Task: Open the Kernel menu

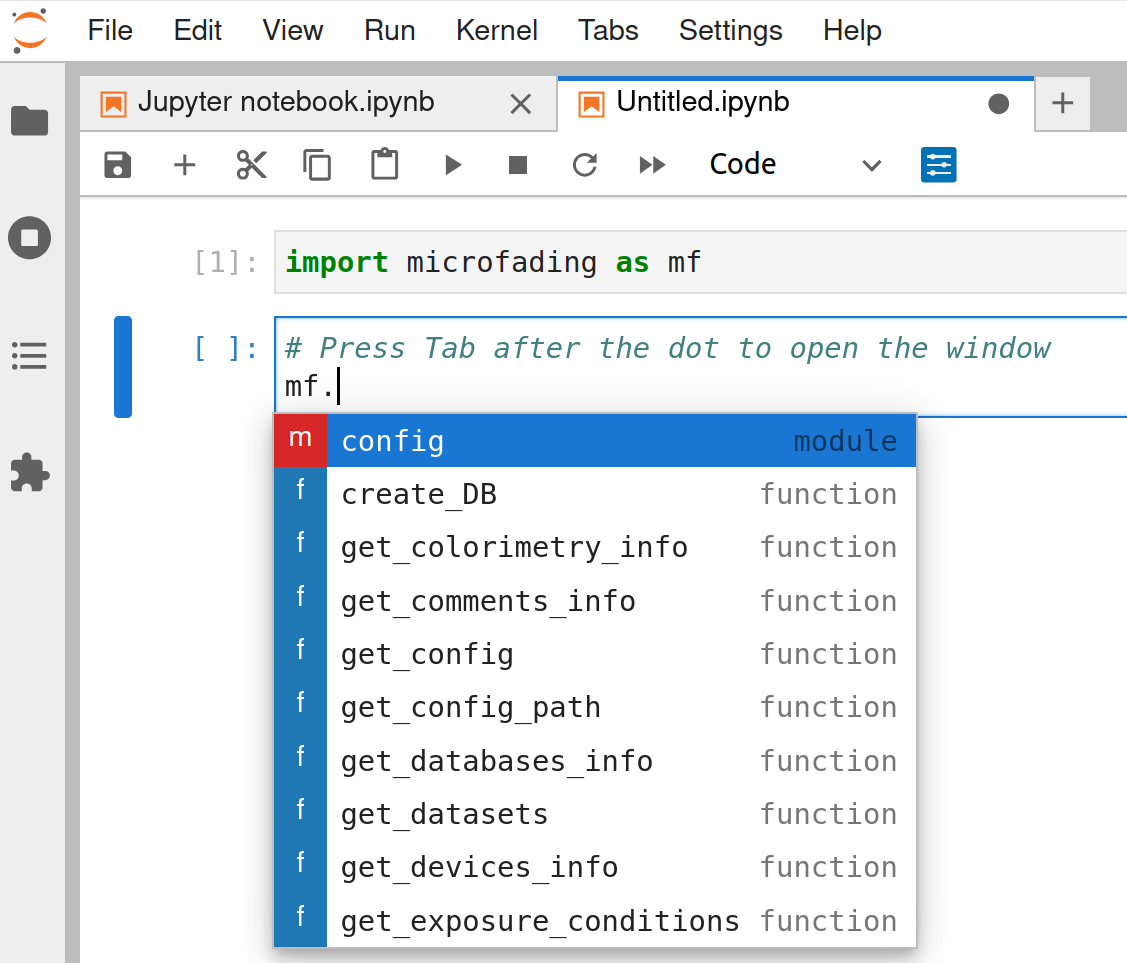Action: 497,30
